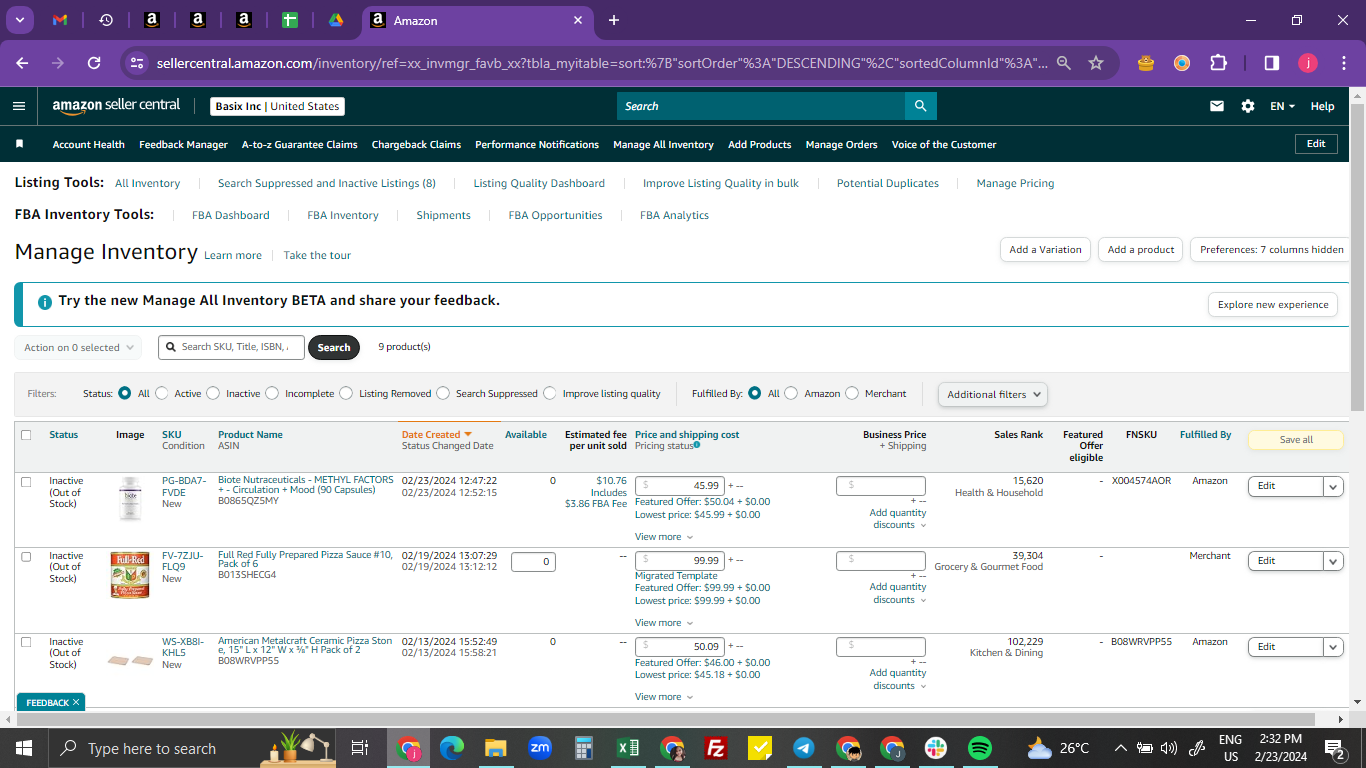Open Search Suppressed and Inactive Listings

point(327,183)
